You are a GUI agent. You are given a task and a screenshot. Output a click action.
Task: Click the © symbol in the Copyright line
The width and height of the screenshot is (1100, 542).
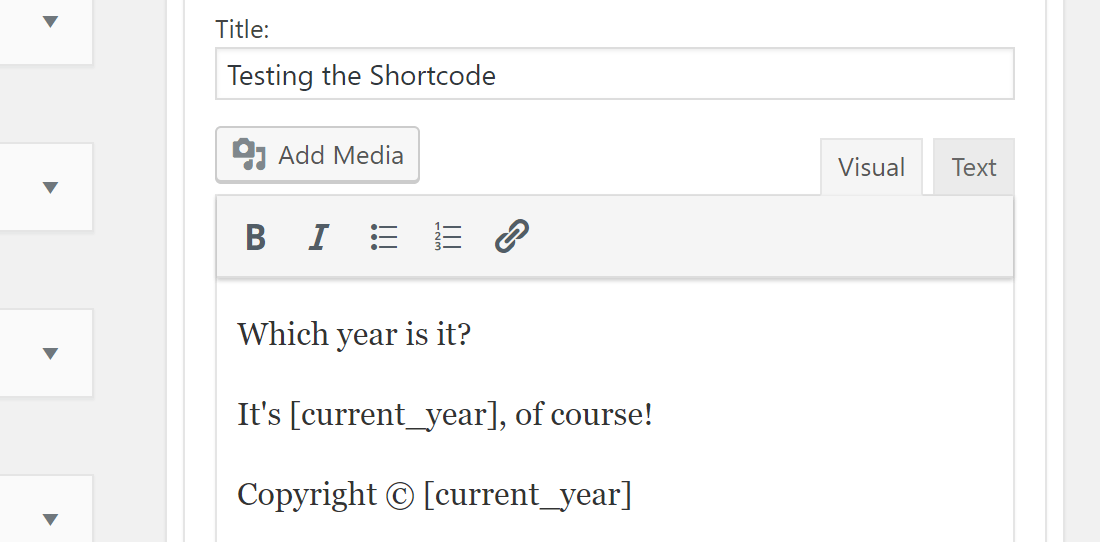click(400, 495)
